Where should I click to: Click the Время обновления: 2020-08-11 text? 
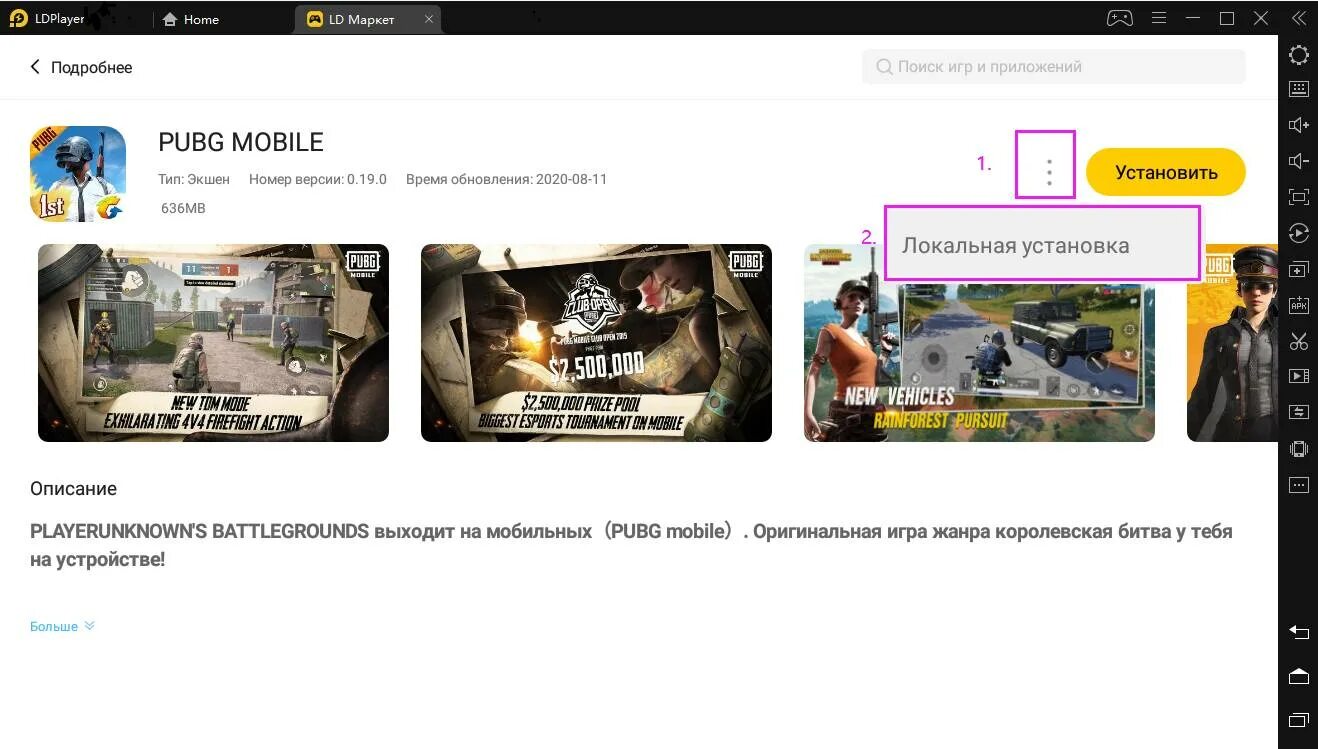pos(506,180)
